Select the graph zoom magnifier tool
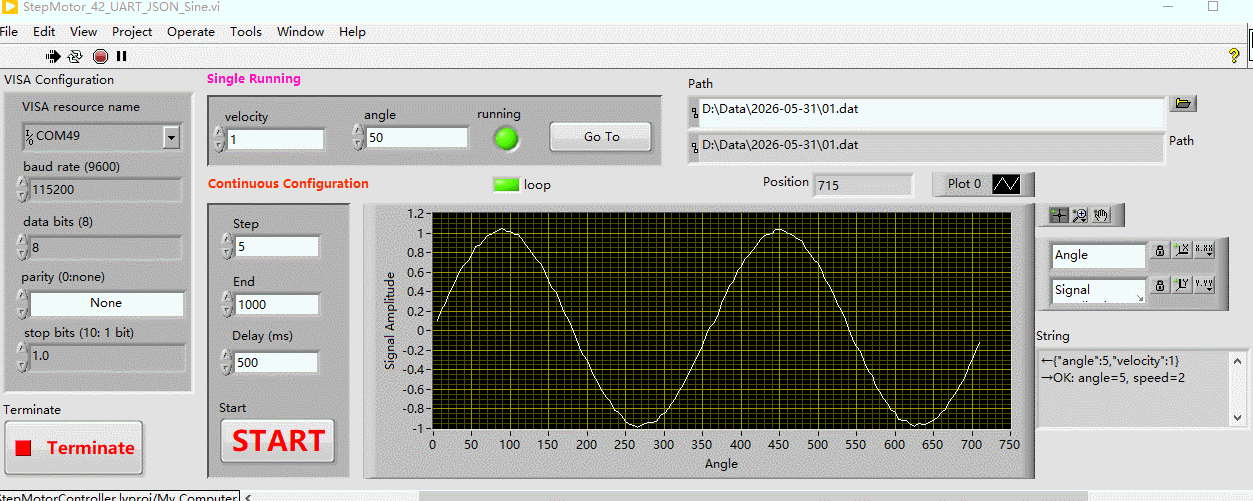 (x=1080, y=214)
